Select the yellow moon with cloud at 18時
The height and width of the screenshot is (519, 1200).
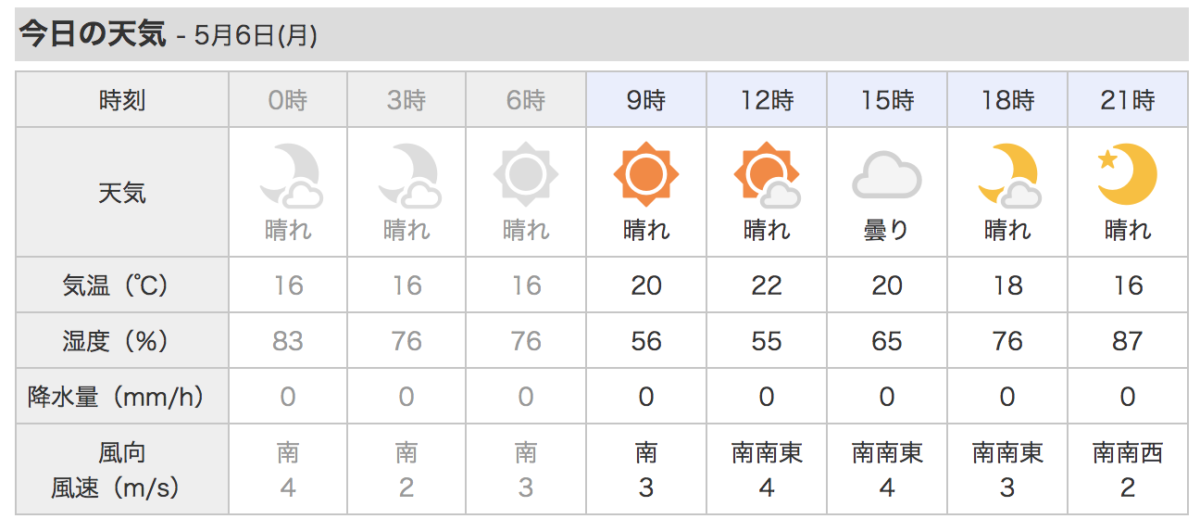click(1008, 175)
